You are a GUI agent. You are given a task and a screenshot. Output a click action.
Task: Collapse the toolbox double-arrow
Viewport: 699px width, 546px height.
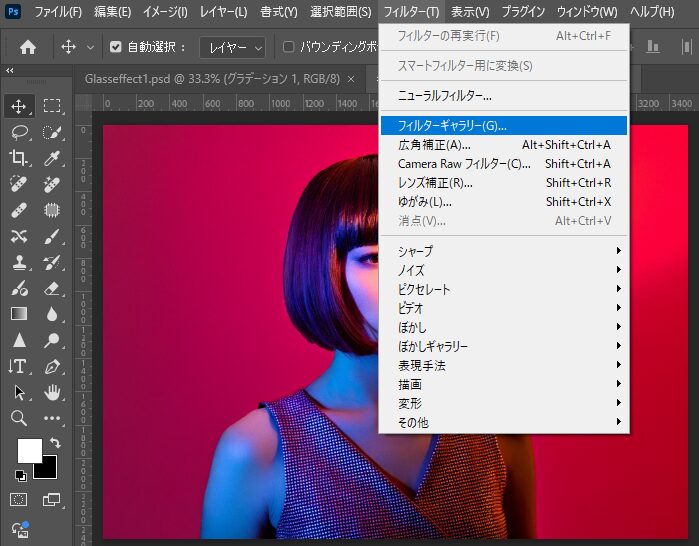pyautogui.click(x=9, y=70)
